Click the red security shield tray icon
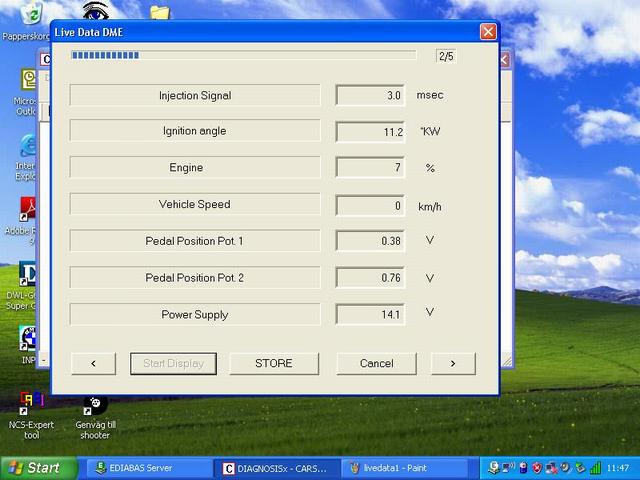 (x=537, y=468)
